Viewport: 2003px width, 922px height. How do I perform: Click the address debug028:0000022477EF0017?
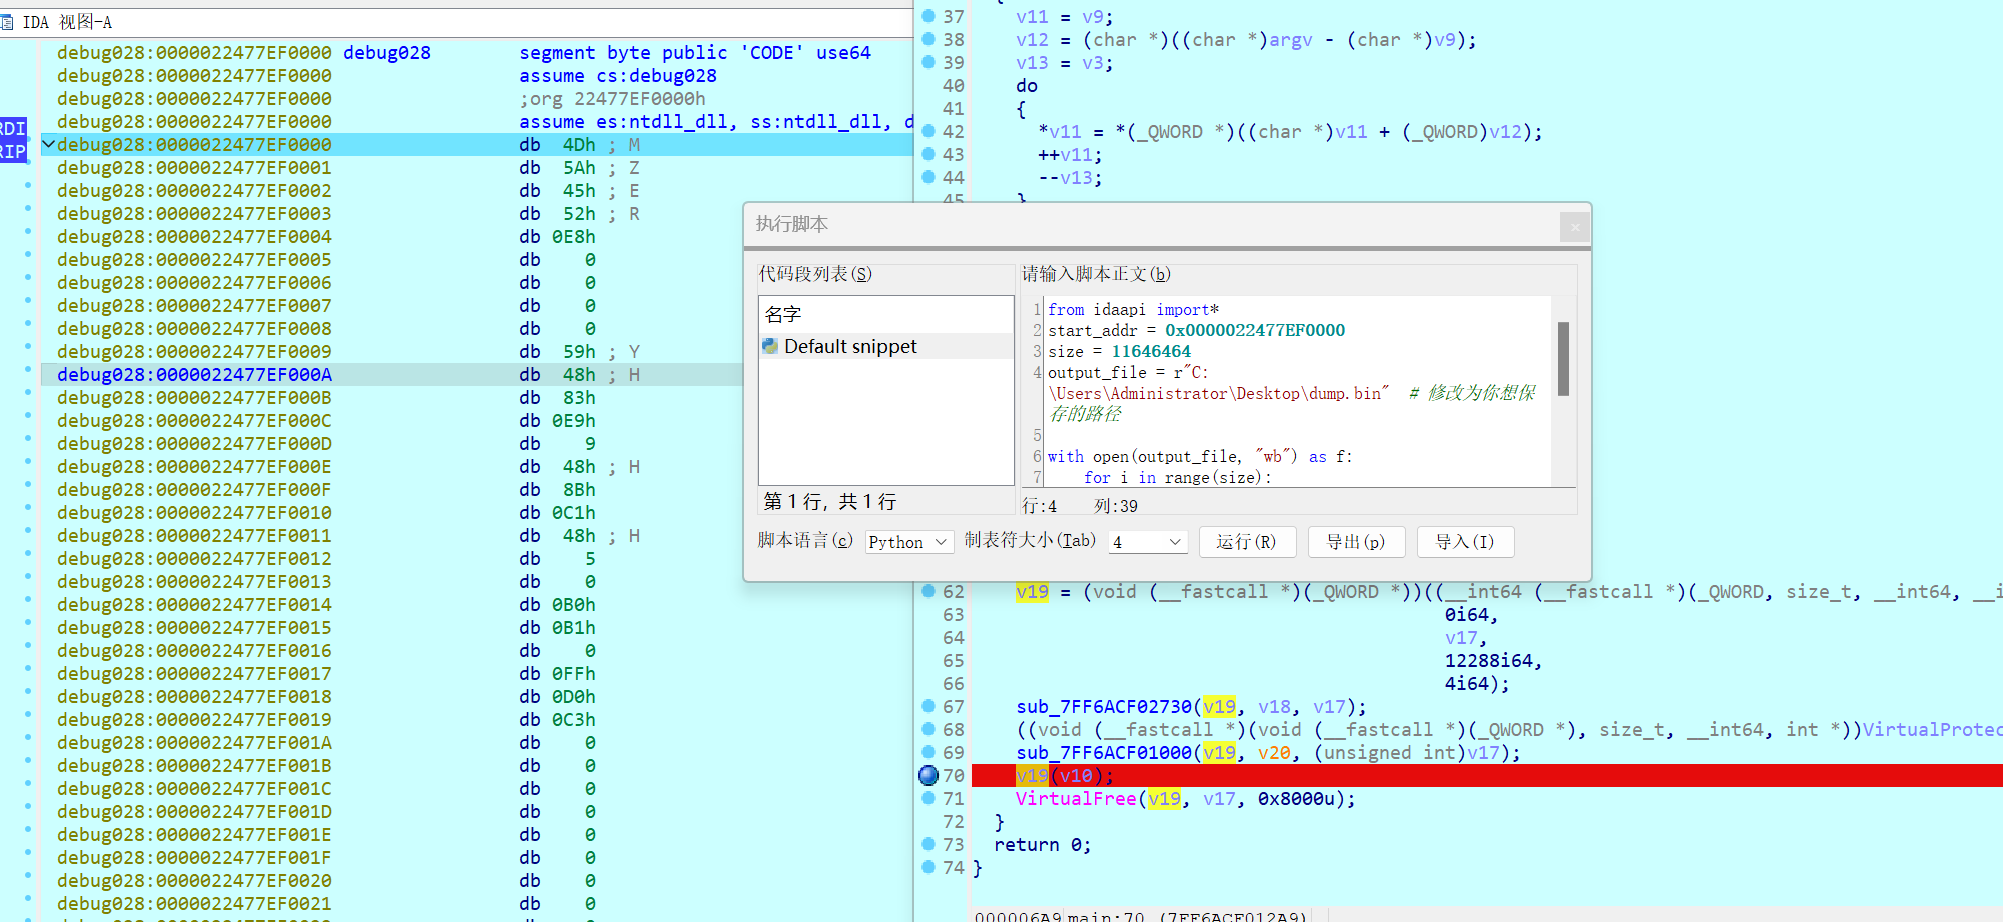[x=194, y=673]
